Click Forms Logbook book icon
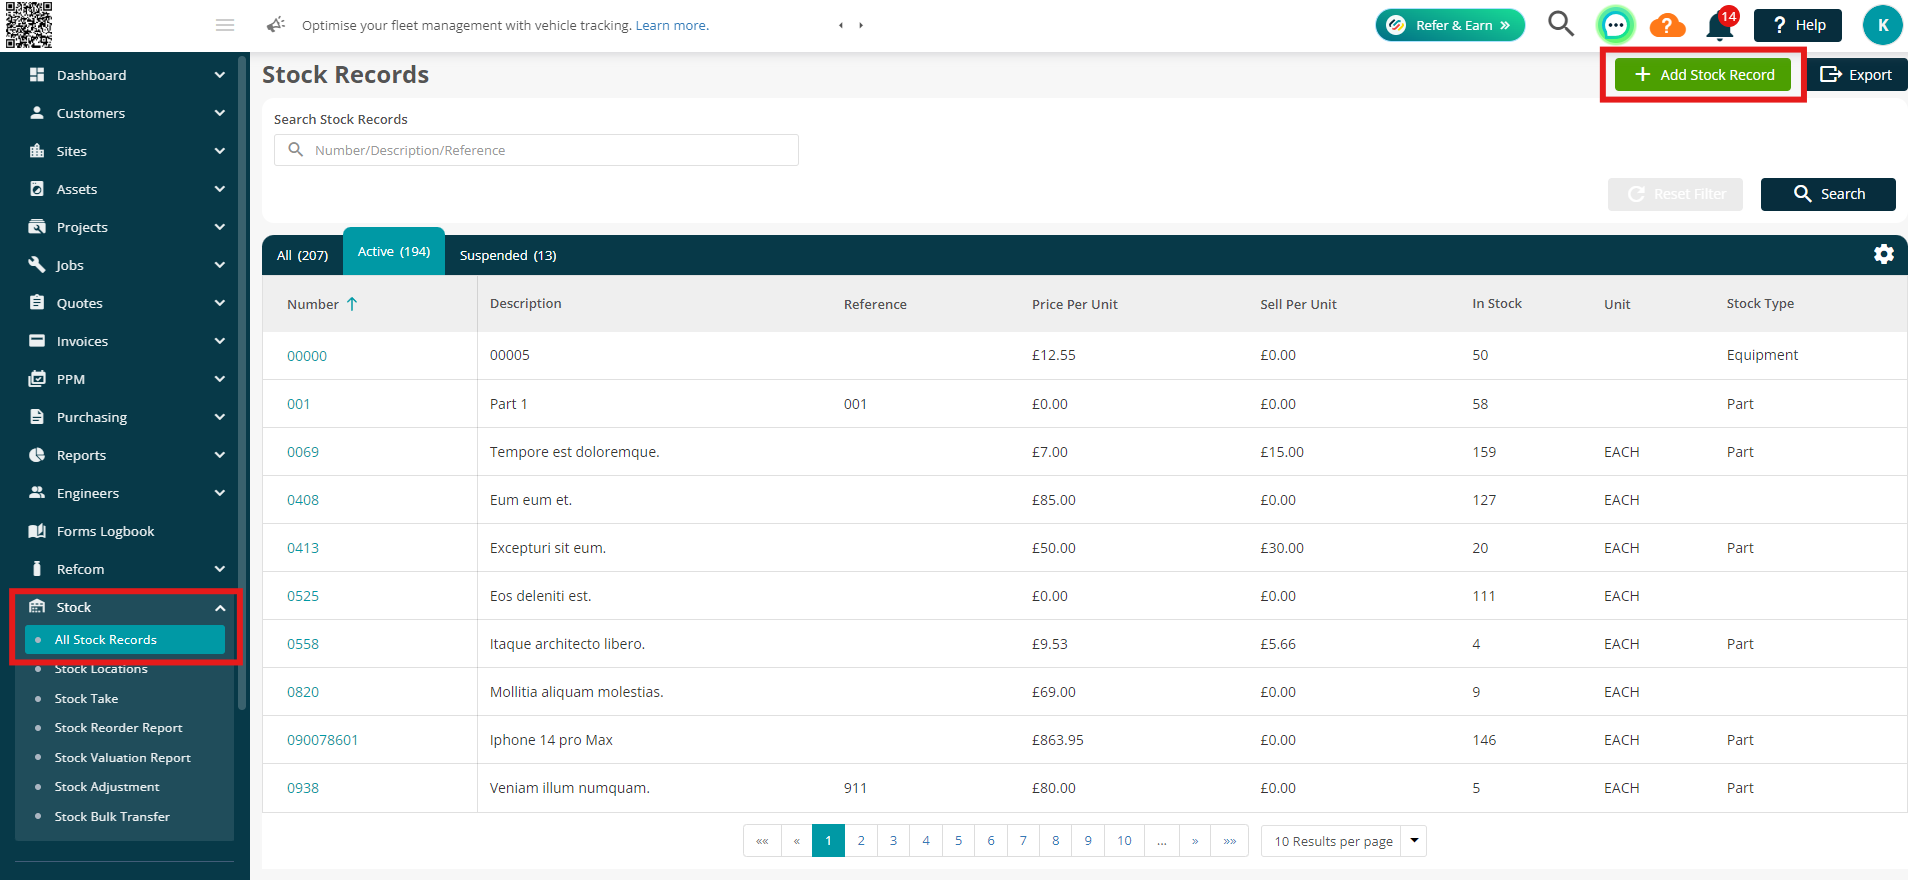This screenshot has width=1908, height=880. [37, 531]
